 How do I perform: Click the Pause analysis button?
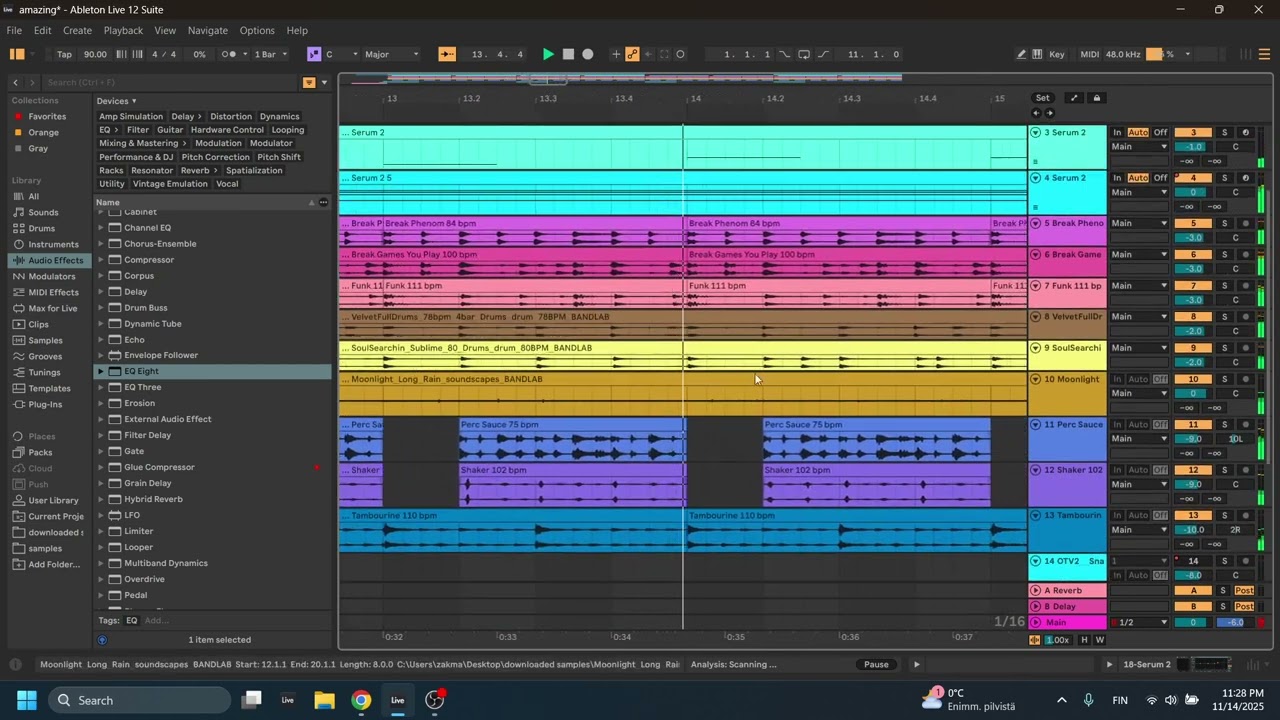pos(876,664)
